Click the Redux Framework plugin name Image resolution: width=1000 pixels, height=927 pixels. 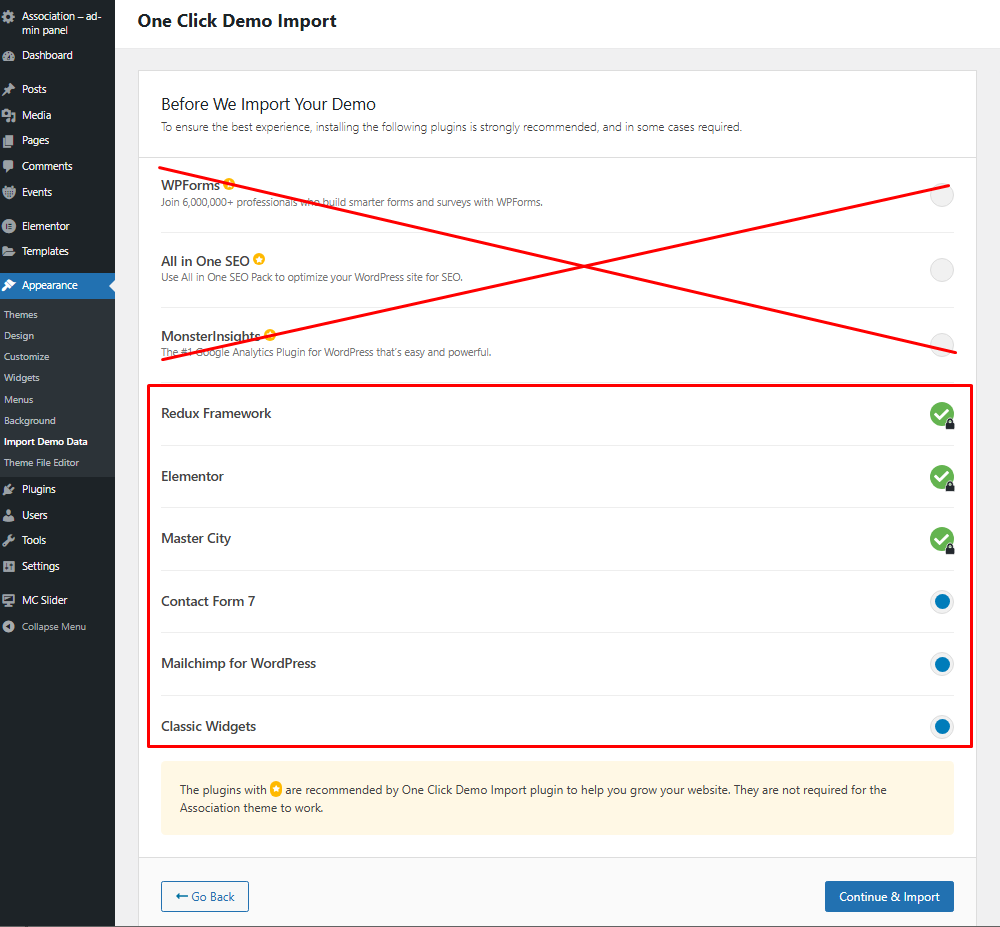(216, 414)
